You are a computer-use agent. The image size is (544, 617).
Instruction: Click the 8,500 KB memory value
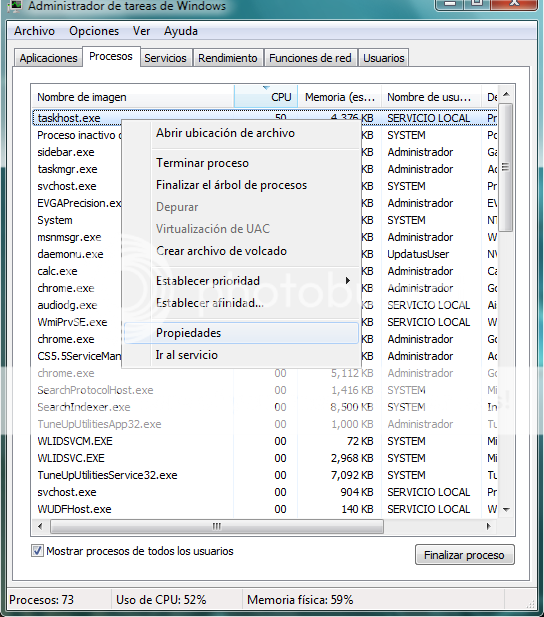352,407
